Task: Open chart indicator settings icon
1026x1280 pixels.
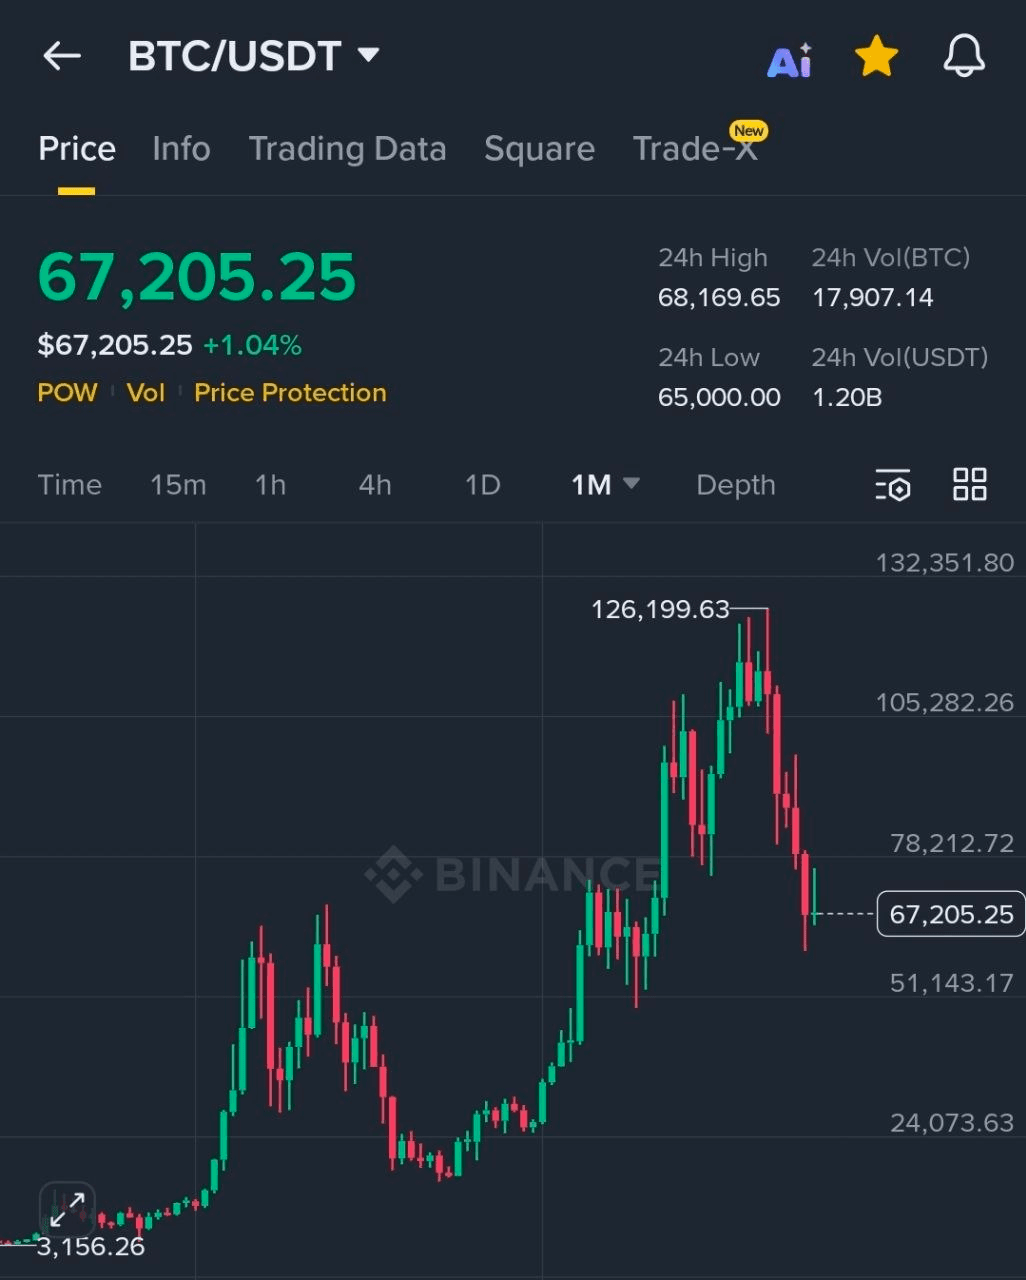Action: click(892, 485)
